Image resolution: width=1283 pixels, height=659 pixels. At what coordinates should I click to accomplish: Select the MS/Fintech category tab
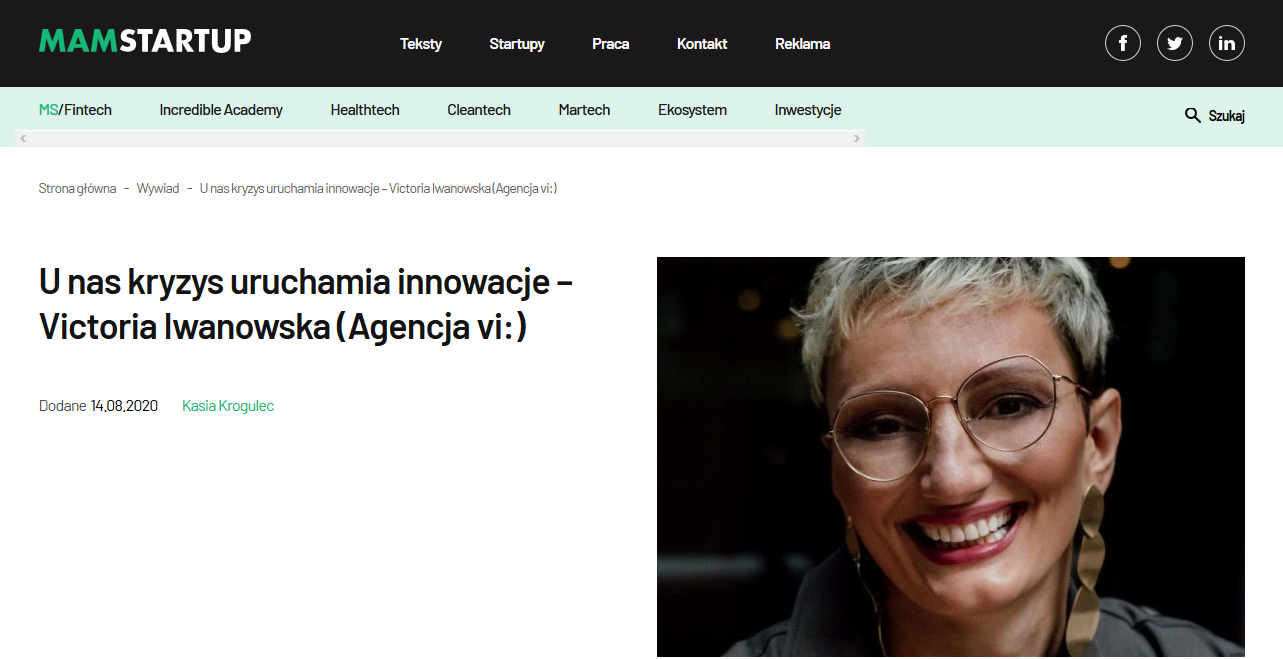75,110
